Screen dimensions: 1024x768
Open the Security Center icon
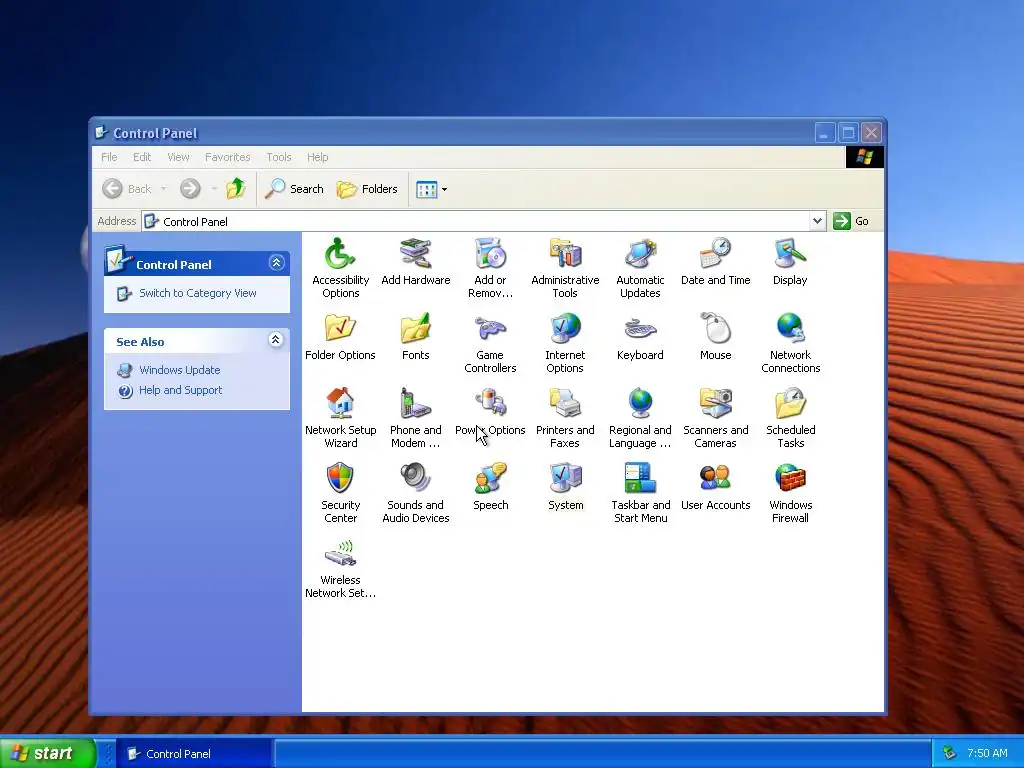[x=340, y=479]
